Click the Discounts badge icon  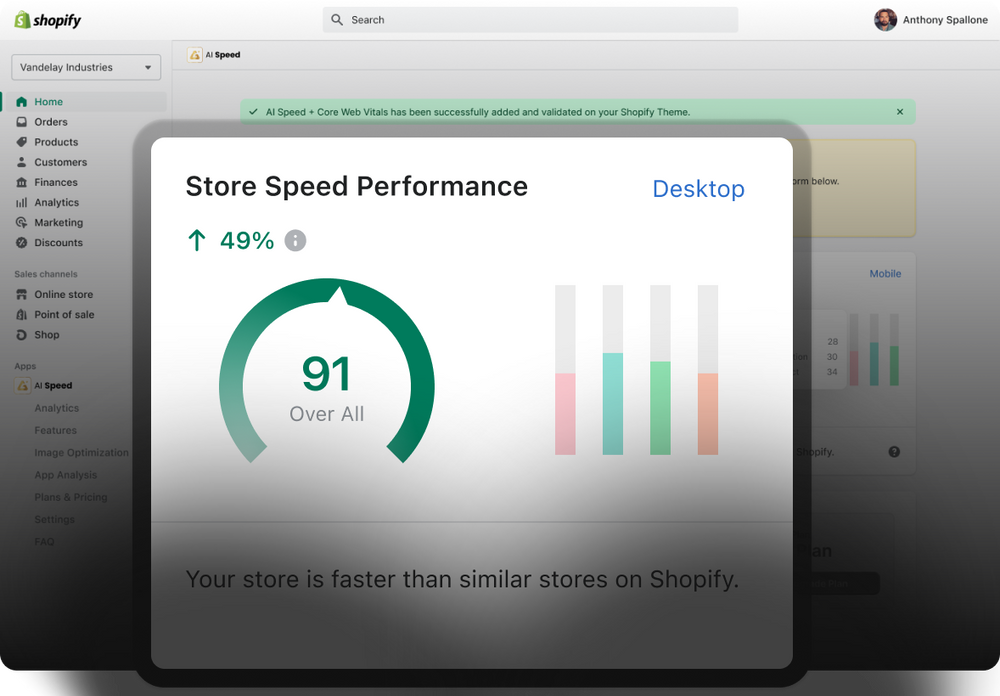(x=22, y=243)
